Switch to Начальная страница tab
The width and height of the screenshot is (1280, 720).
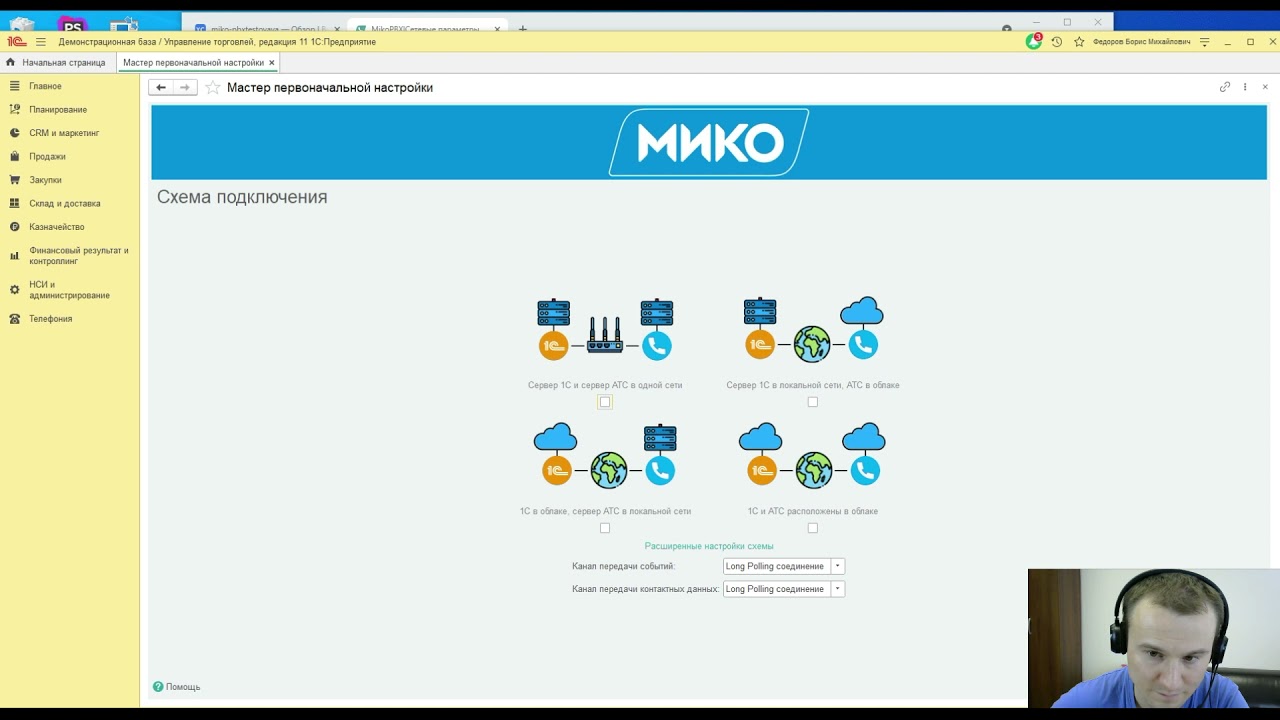point(56,62)
